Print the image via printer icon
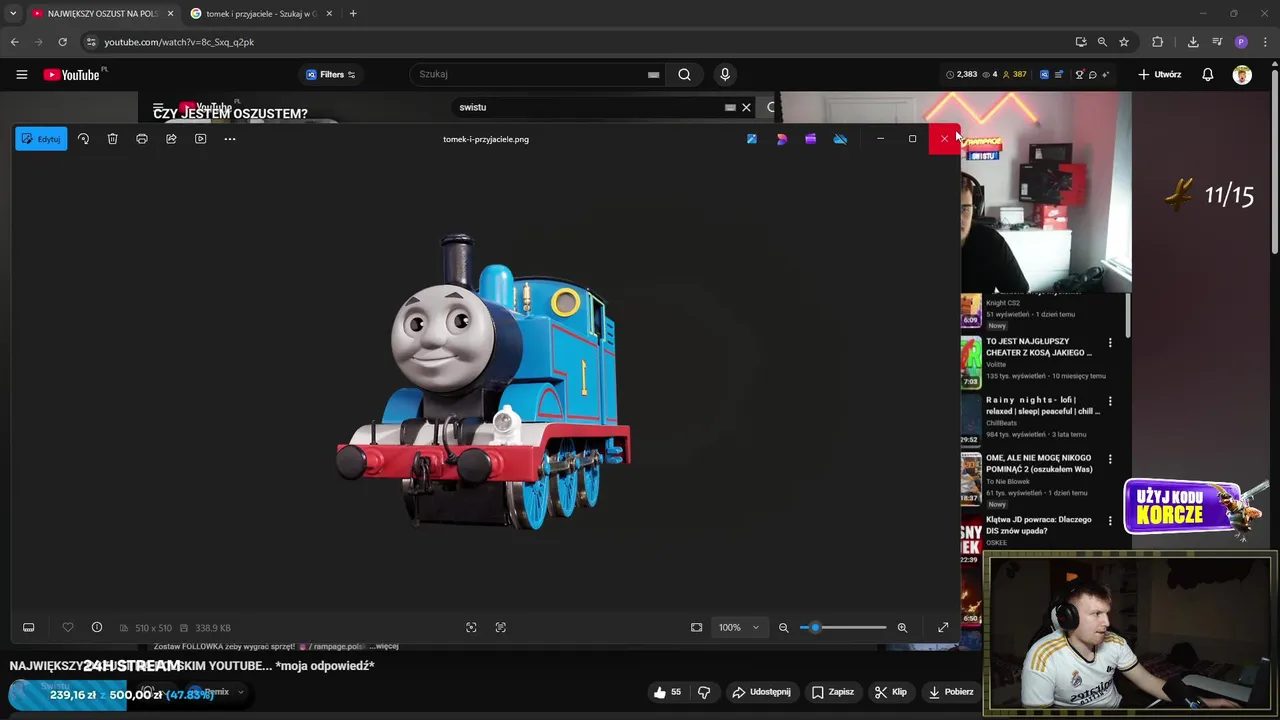Image resolution: width=1280 pixels, height=720 pixels. [x=142, y=139]
